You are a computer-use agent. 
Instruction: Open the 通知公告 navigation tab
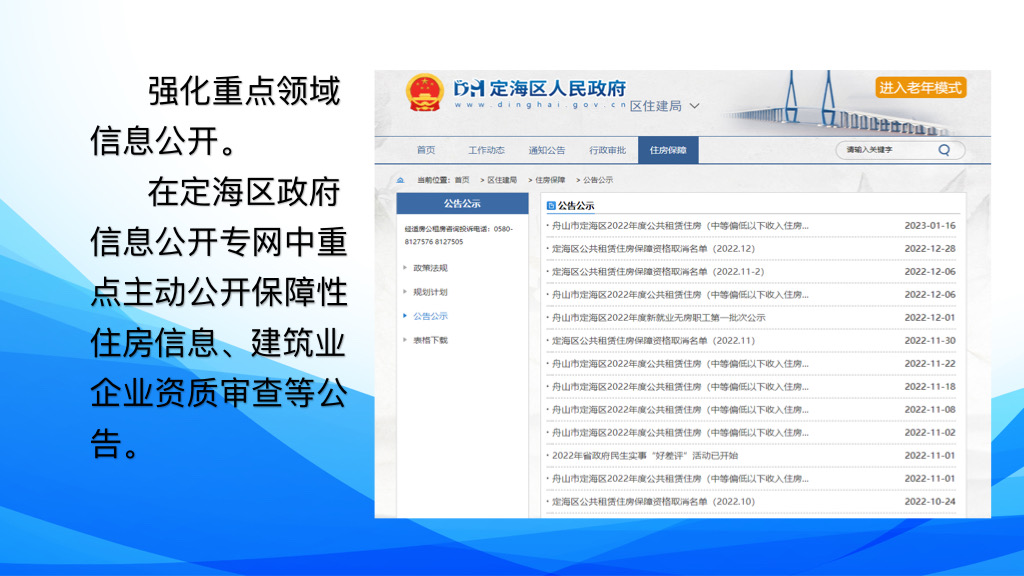pyautogui.click(x=547, y=150)
